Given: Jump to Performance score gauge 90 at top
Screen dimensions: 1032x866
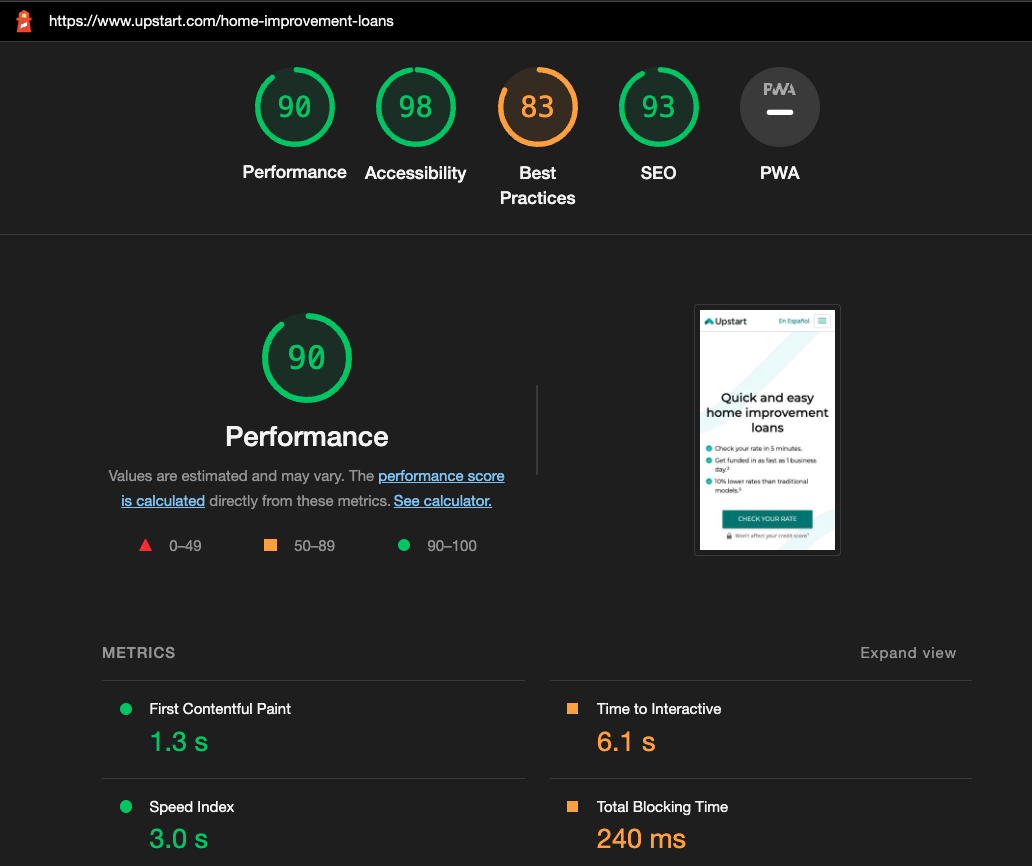Looking at the screenshot, I should pyautogui.click(x=295, y=107).
